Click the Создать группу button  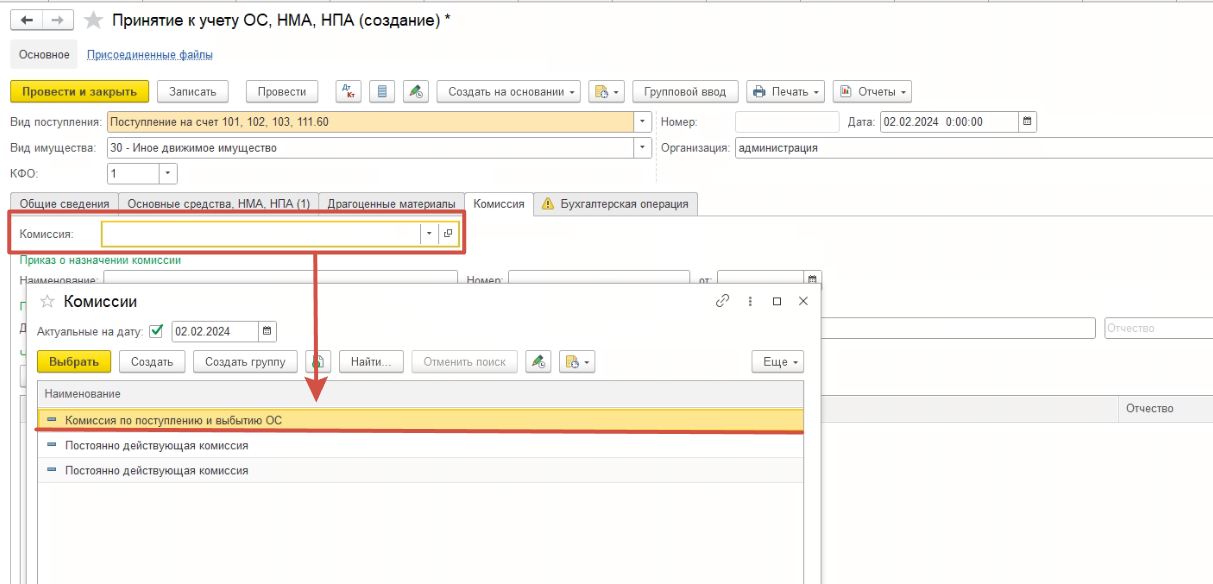[245, 362]
